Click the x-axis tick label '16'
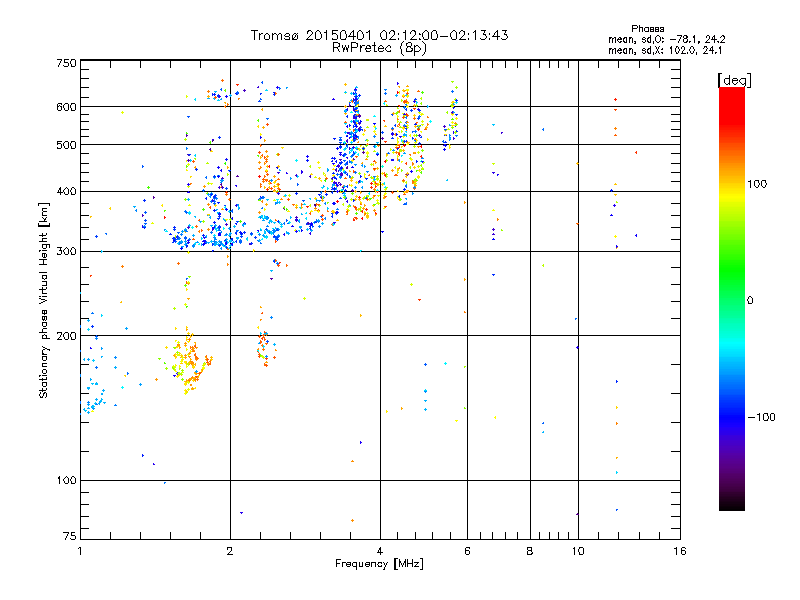This screenshot has width=800, height=600. 680,551
